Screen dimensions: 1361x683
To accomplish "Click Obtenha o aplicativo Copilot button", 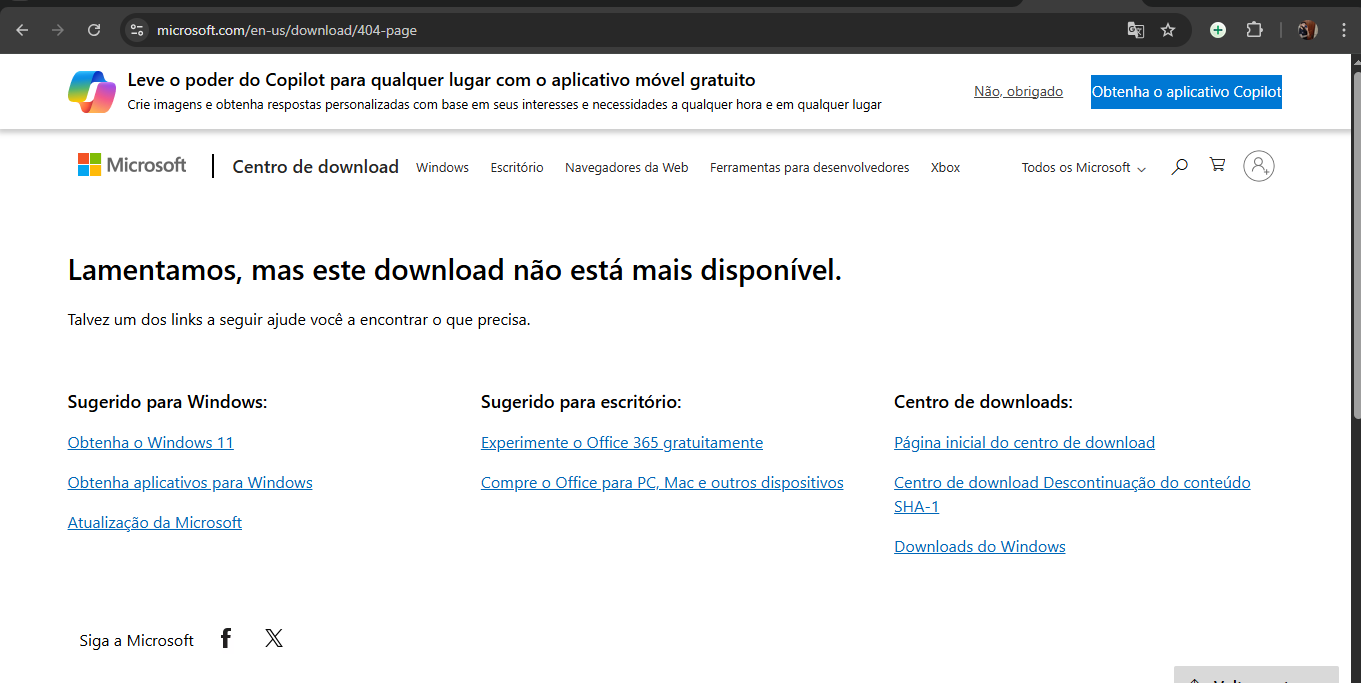I will pyautogui.click(x=1186, y=92).
